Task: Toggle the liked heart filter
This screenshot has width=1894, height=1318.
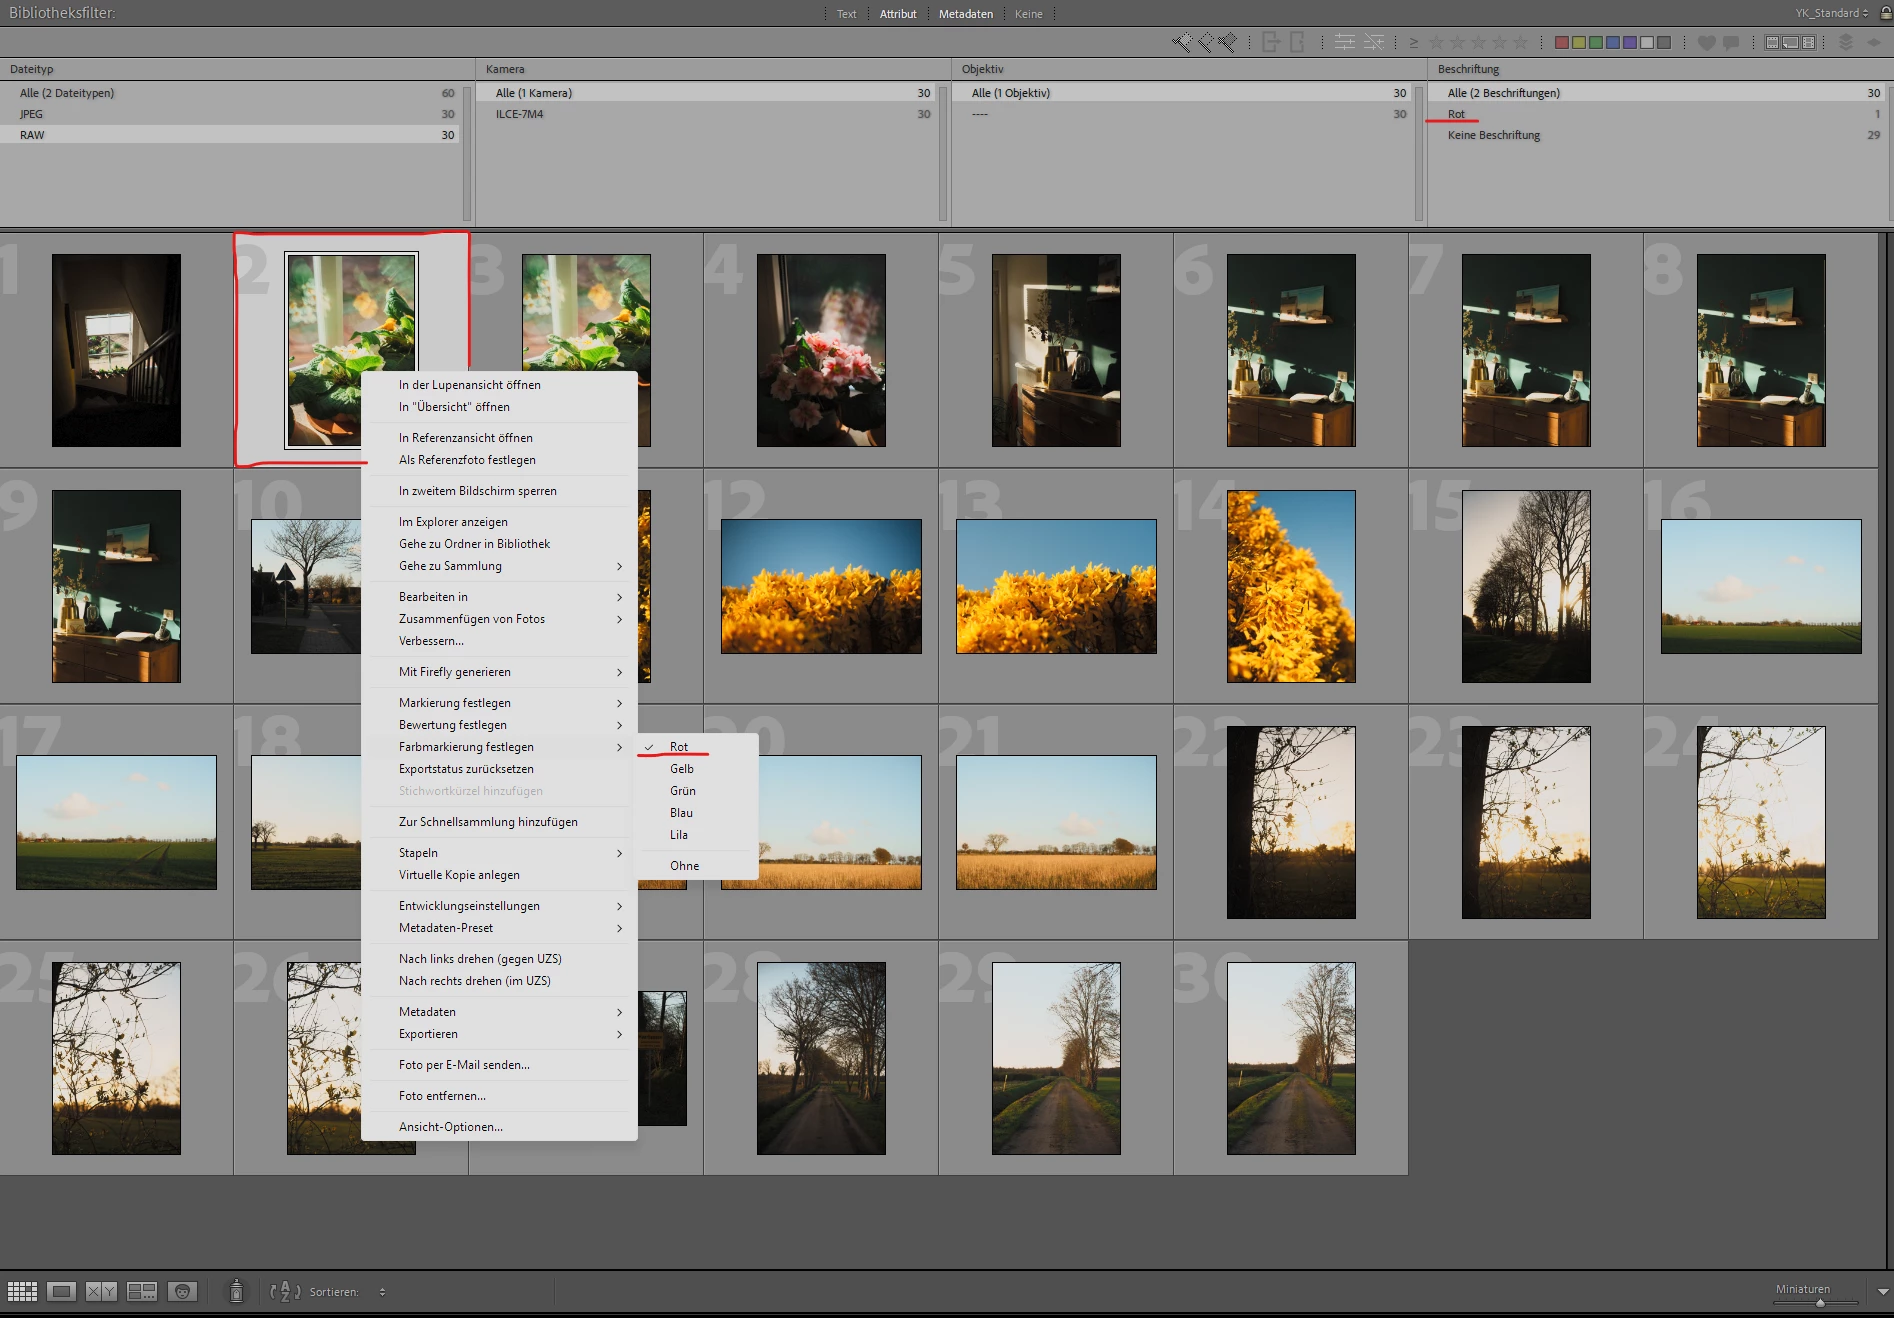Action: click(1706, 42)
